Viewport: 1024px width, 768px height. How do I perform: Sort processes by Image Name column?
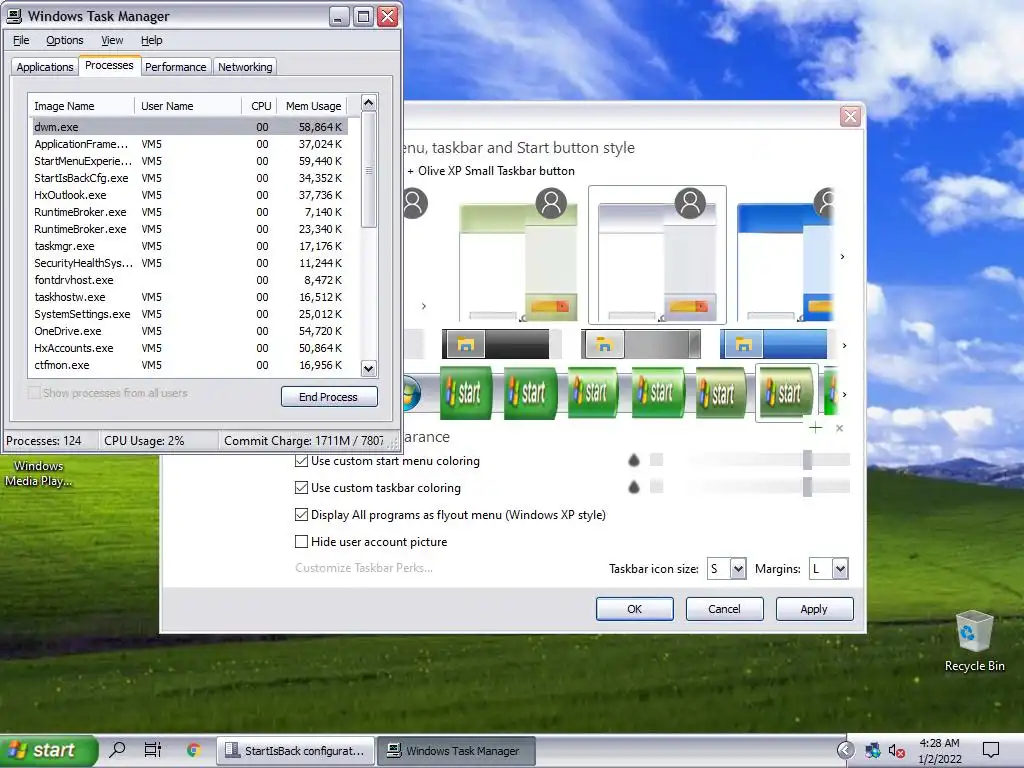click(82, 106)
